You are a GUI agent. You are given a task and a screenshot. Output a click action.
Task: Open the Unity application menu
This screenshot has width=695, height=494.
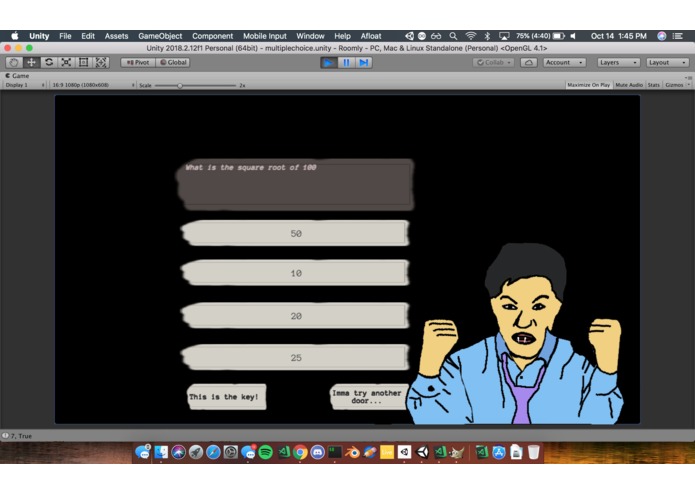click(39, 36)
